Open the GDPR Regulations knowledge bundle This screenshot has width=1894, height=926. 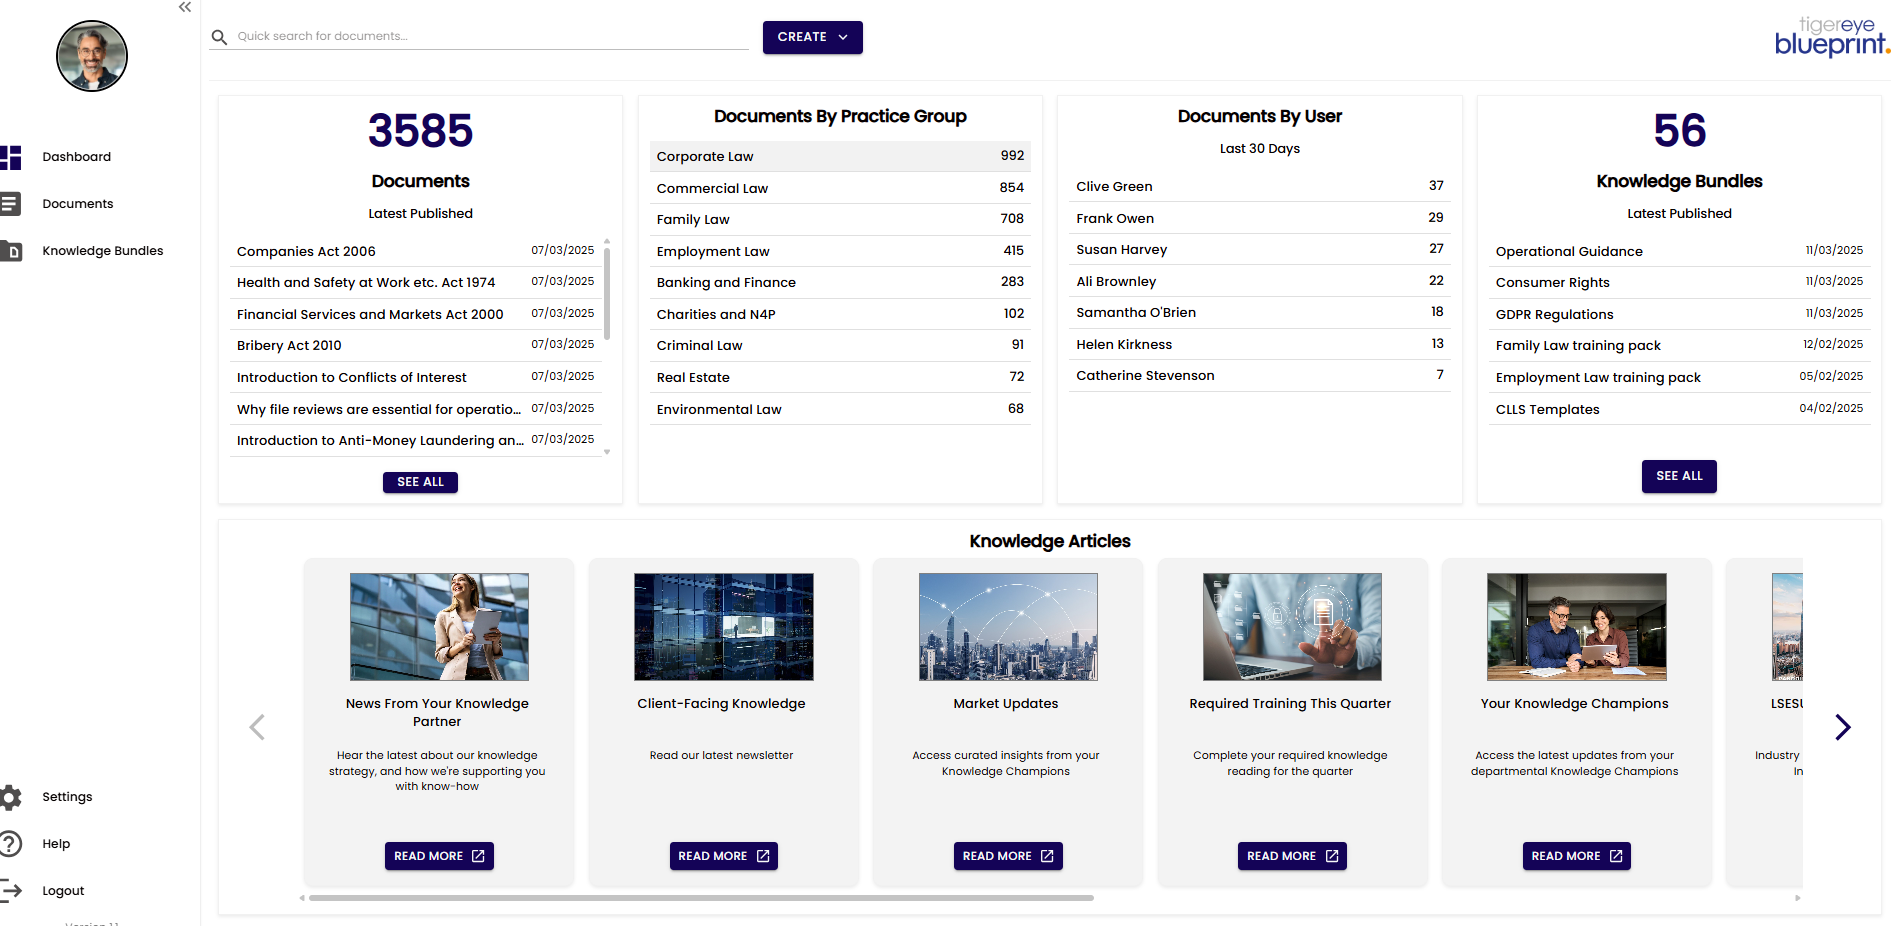tap(1554, 315)
